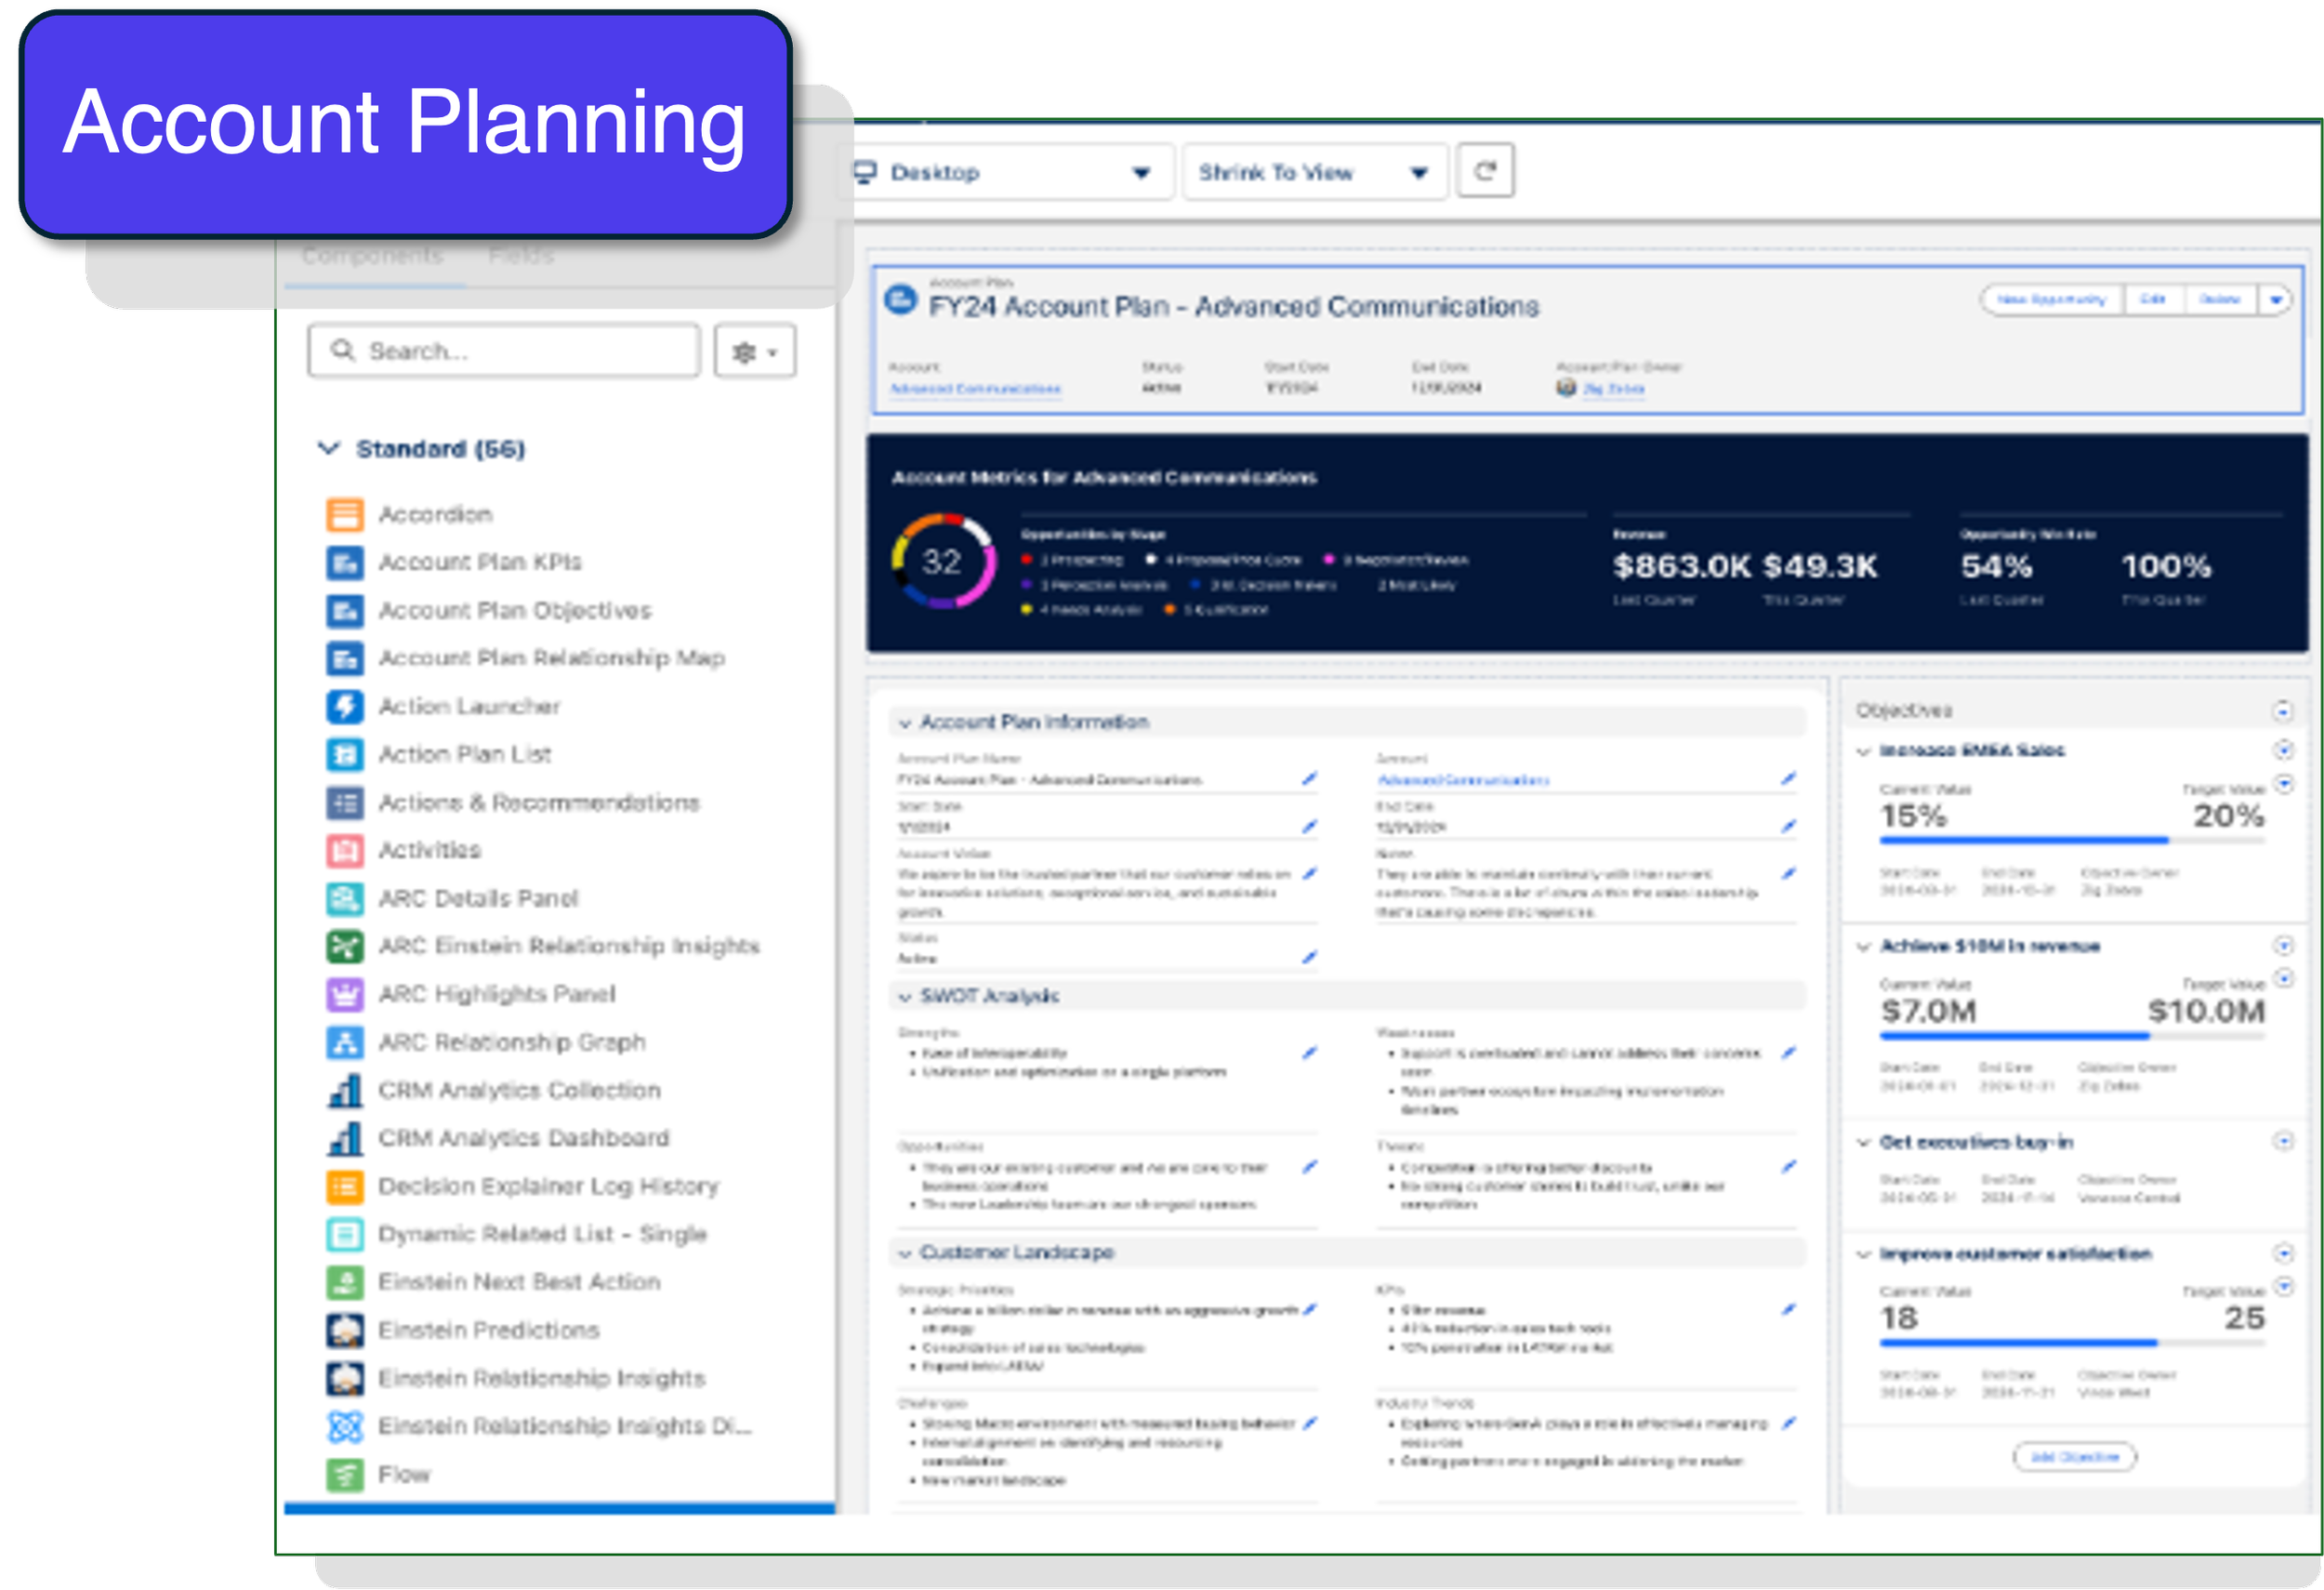Click the $7.0M to $10.0M revenue progress bar
Viewport: 2324px width, 1590px height.
(x=2072, y=1036)
